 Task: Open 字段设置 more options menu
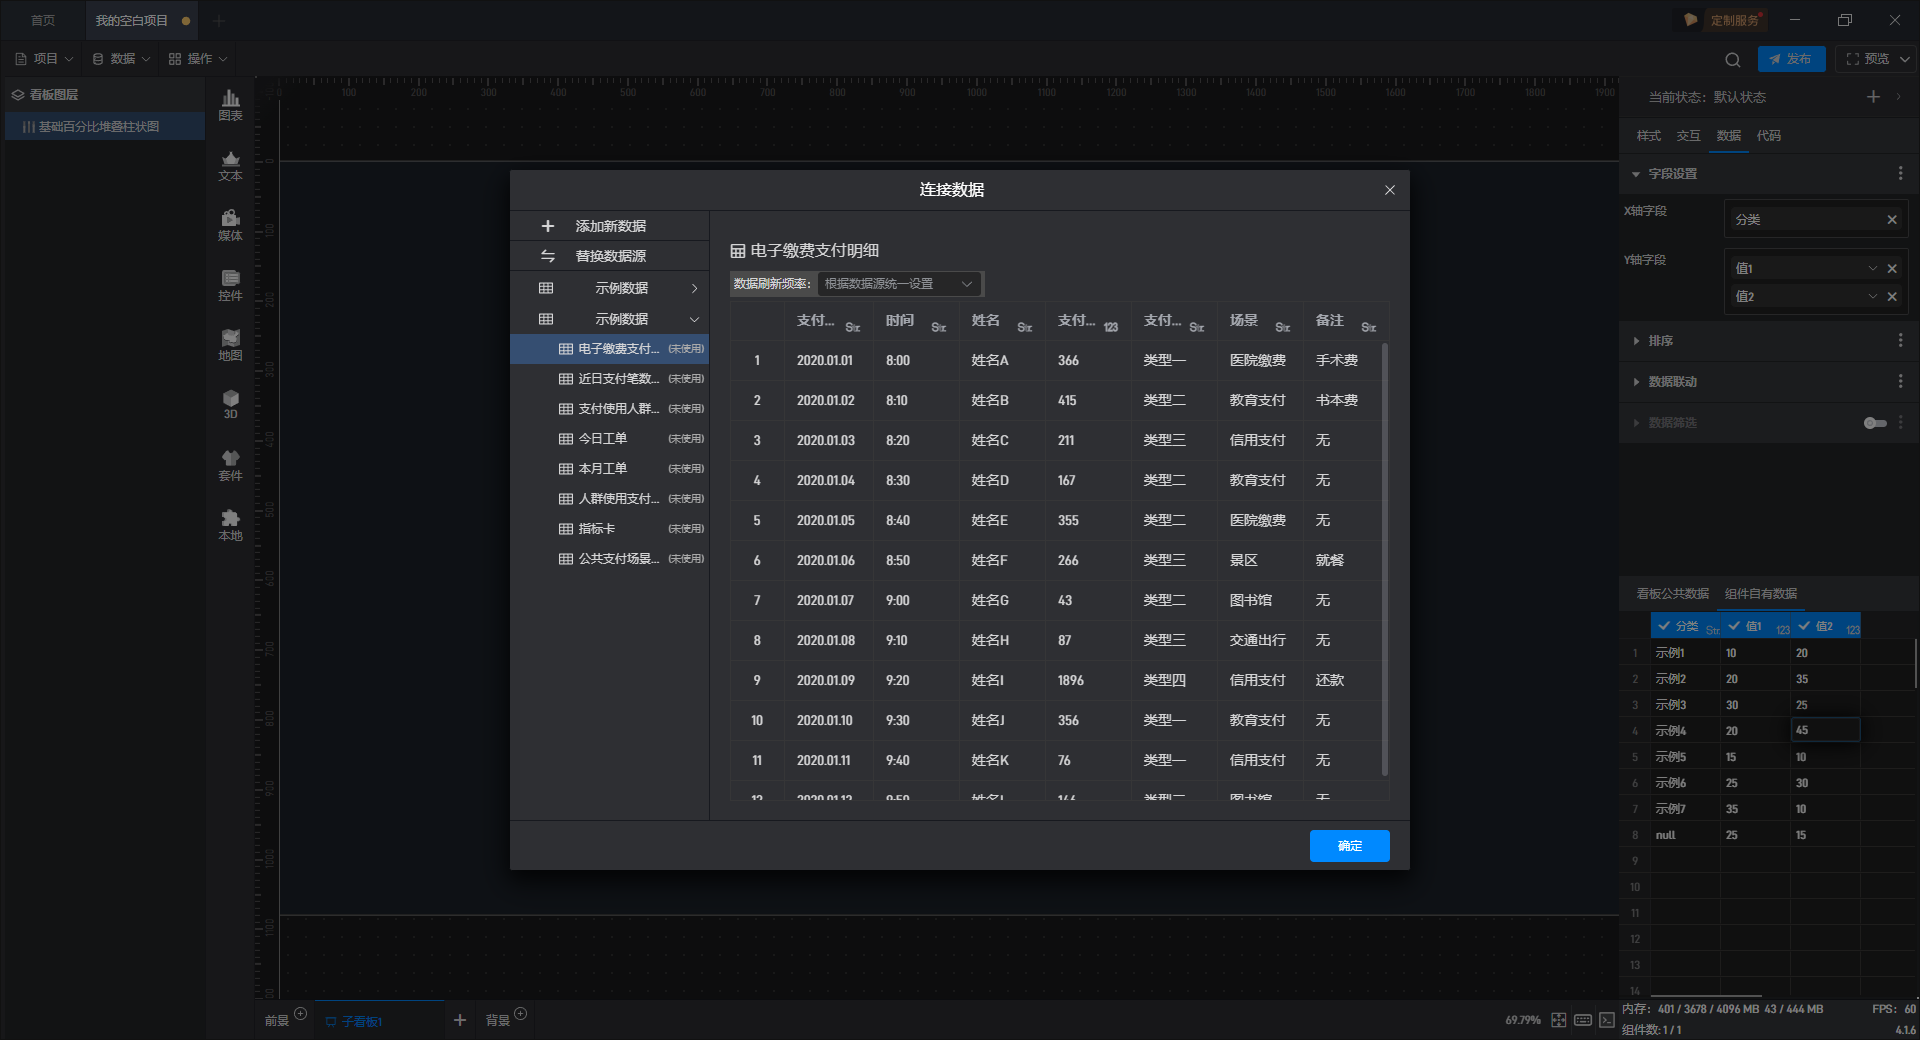tap(1900, 174)
